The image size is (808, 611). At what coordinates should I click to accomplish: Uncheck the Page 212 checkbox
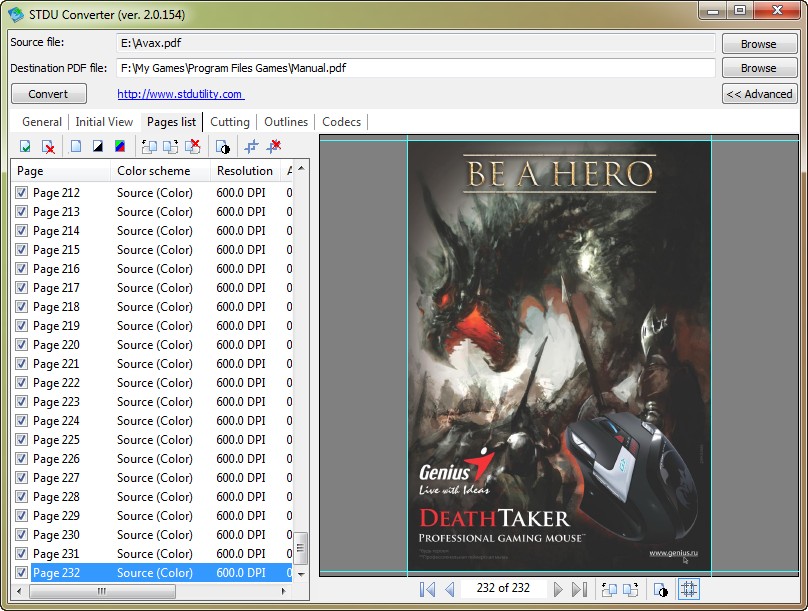[x=21, y=193]
